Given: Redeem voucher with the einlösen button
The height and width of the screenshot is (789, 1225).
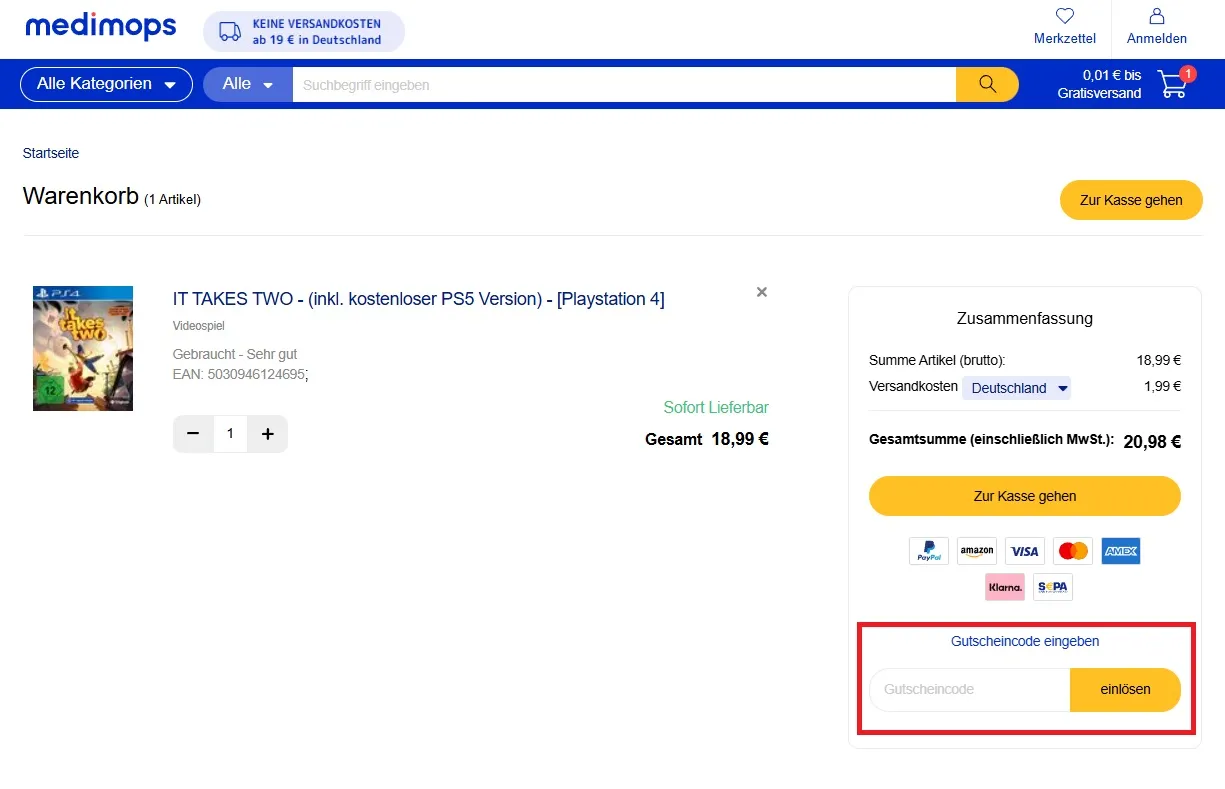Looking at the screenshot, I should click(x=1125, y=690).
